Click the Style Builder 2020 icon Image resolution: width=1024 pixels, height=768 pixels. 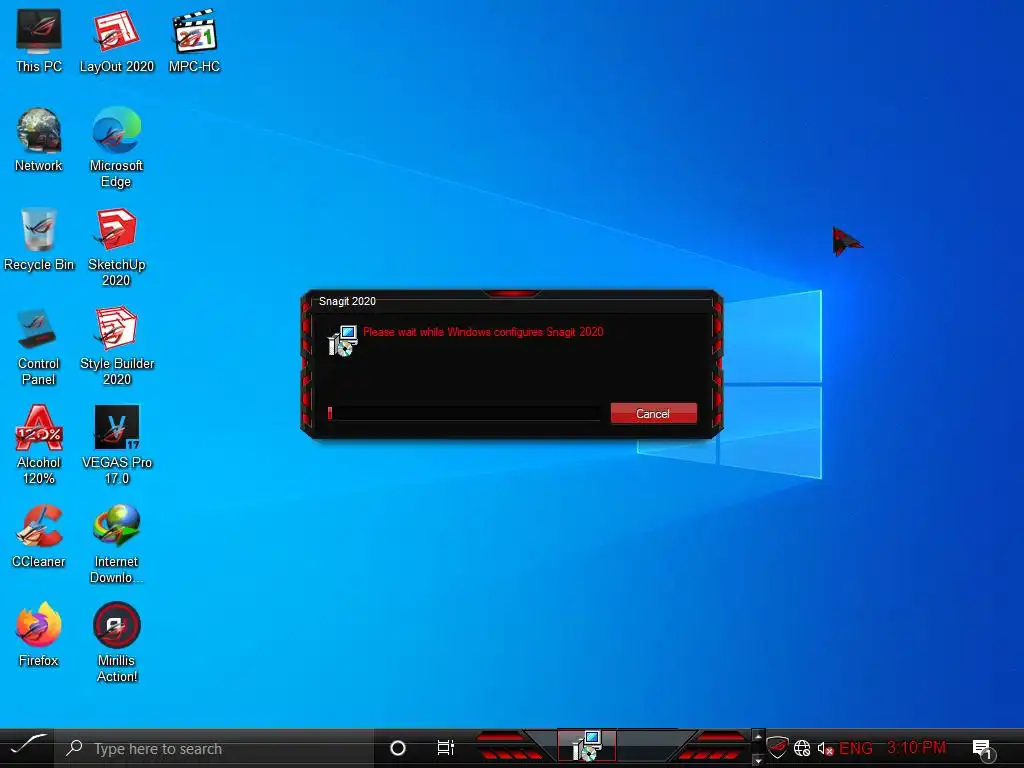[116, 346]
